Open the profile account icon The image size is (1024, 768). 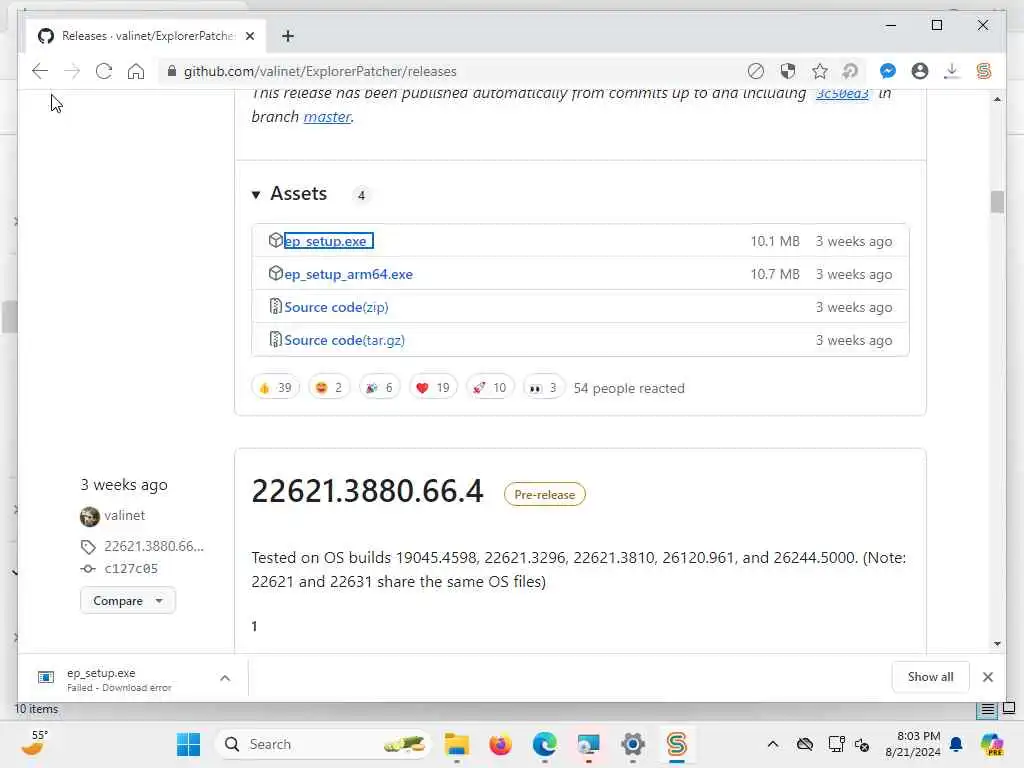(920, 71)
